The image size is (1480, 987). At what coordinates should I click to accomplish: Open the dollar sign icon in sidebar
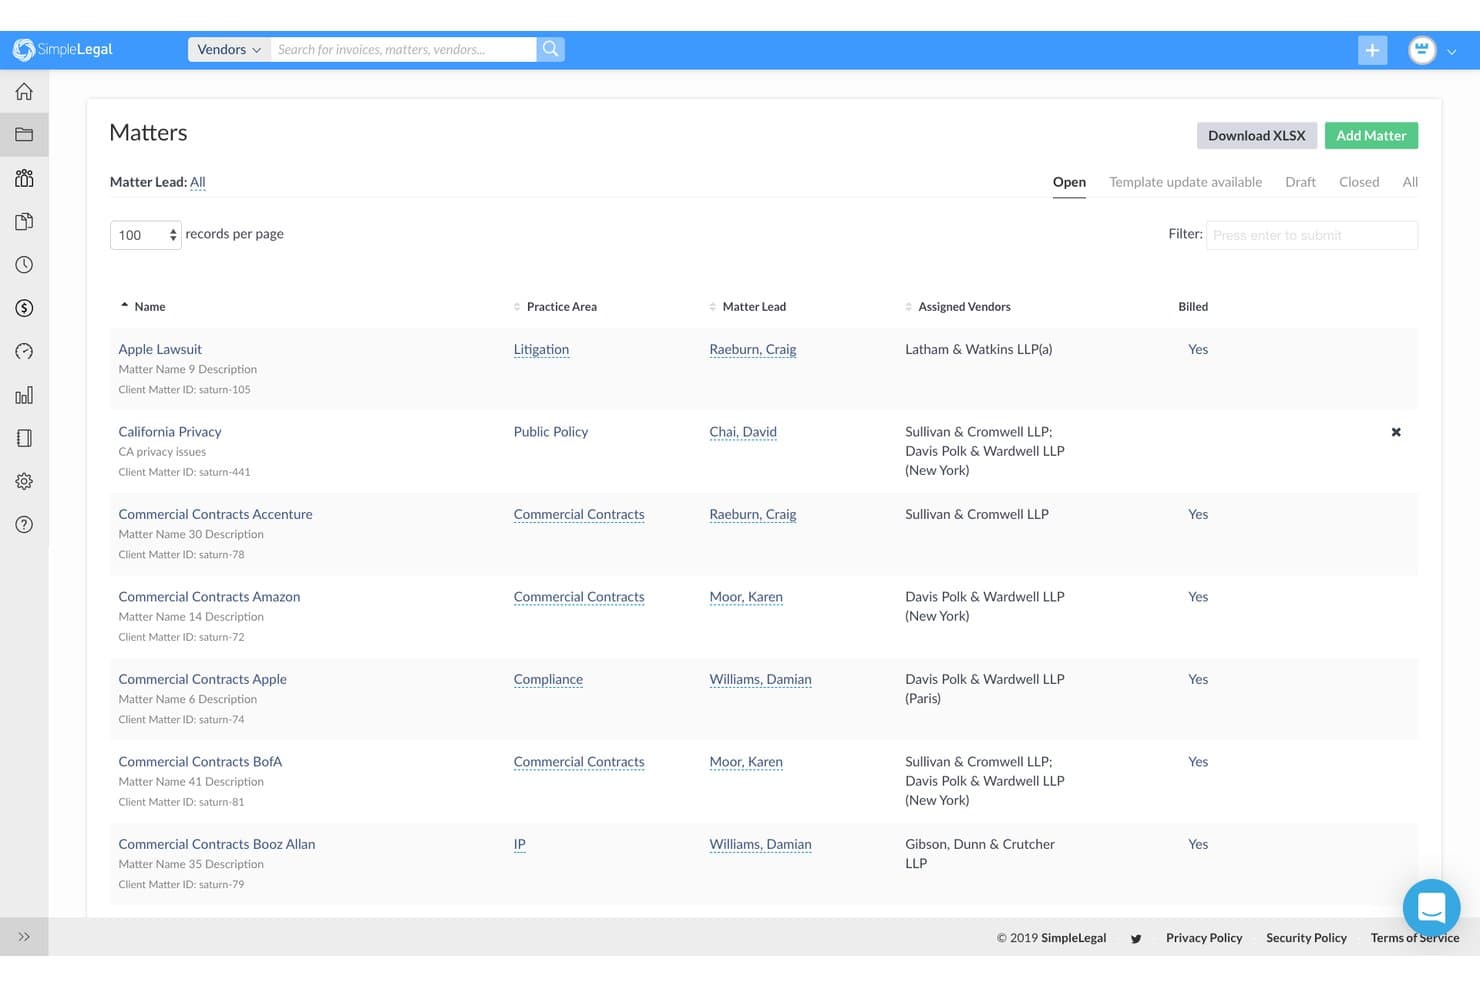click(24, 308)
